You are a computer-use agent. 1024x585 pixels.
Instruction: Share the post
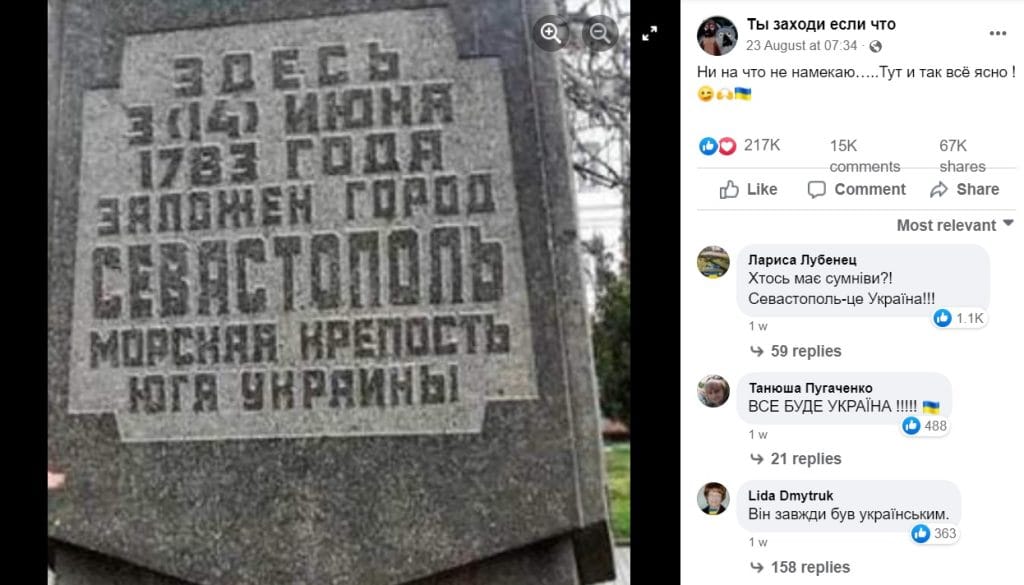point(965,189)
